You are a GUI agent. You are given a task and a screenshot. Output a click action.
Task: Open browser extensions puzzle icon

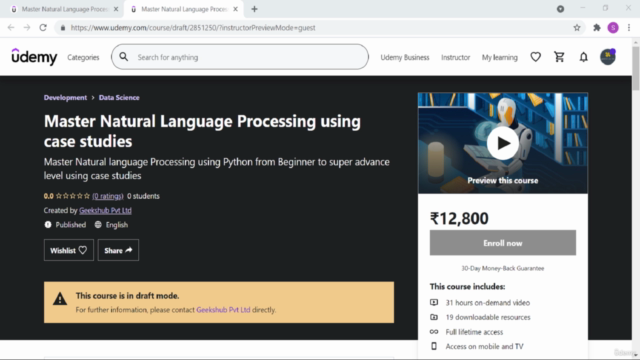(597, 28)
